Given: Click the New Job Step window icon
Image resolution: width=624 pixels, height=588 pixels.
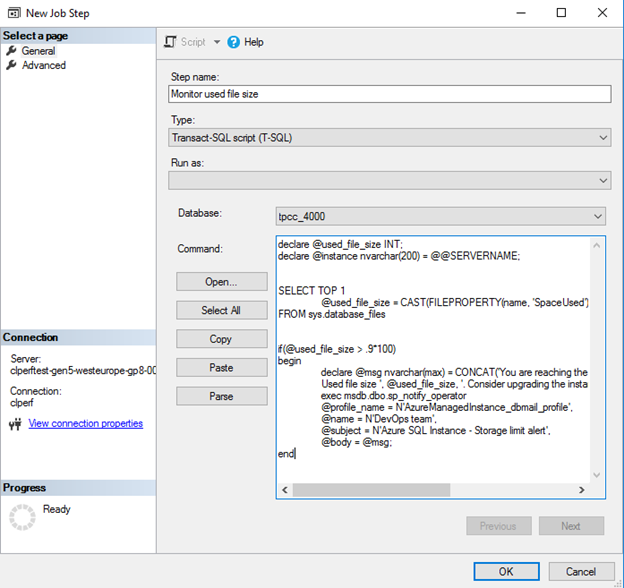Looking at the screenshot, I should coord(14,13).
